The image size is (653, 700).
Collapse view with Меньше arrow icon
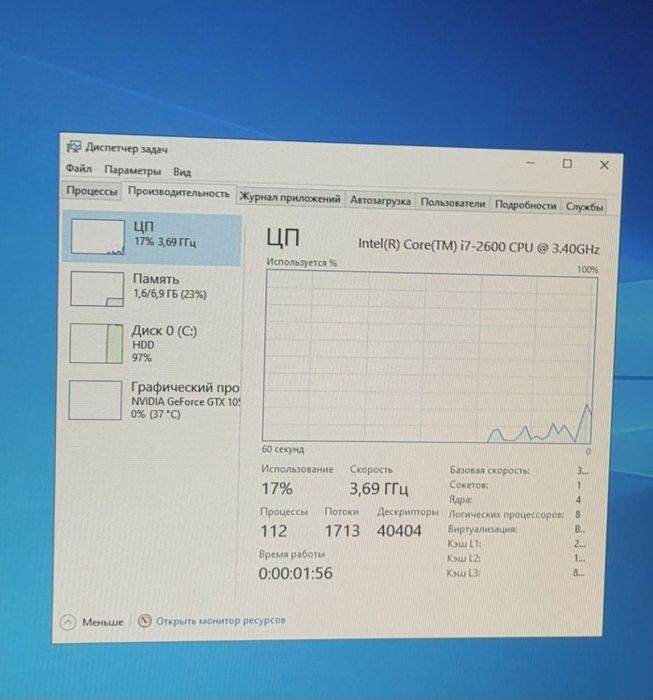point(68,622)
